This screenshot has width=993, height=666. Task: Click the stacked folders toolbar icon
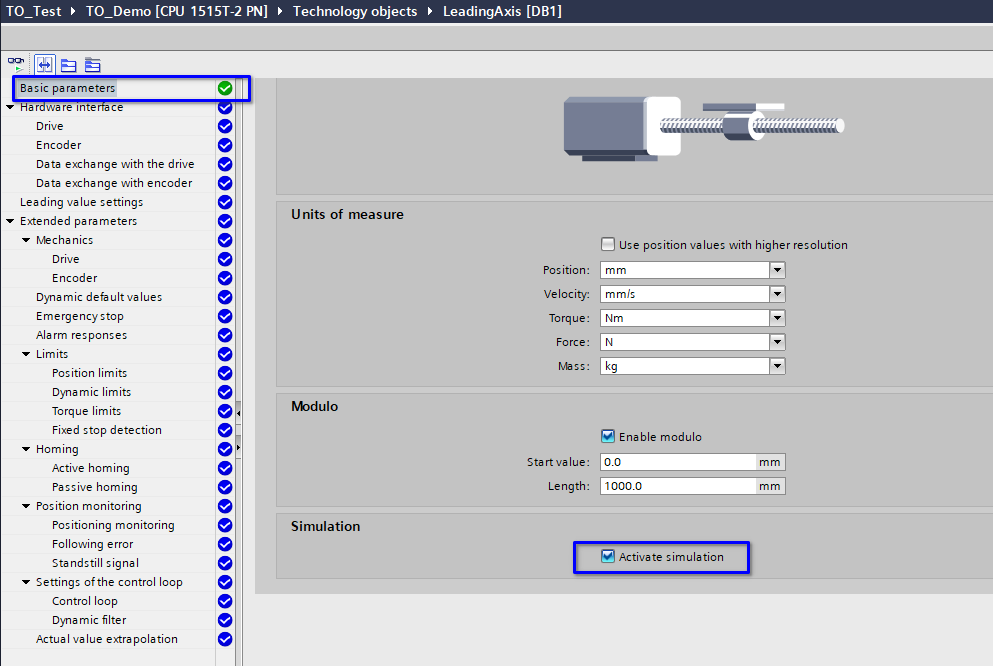(x=92, y=64)
